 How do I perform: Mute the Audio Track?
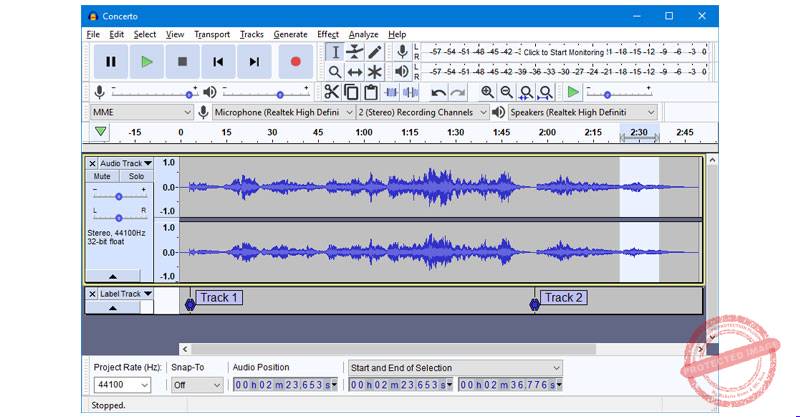pyautogui.click(x=102, y=176)
